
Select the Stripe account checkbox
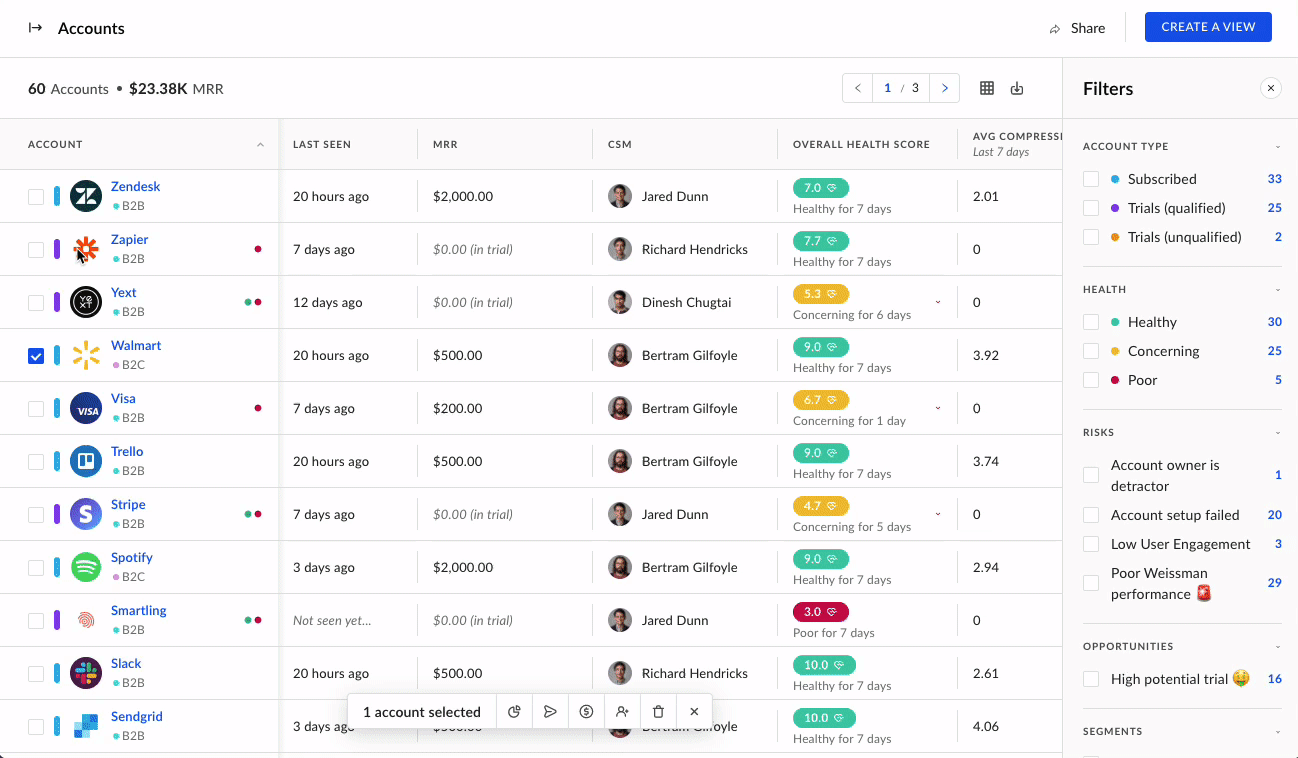36,515
